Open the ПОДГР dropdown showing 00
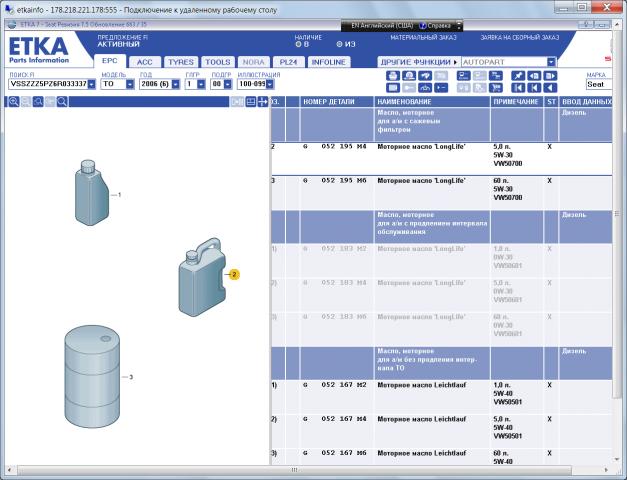Image resolution: width=627 pixels, height=480 pixels. pyautogui.click(x=228, y=84)
